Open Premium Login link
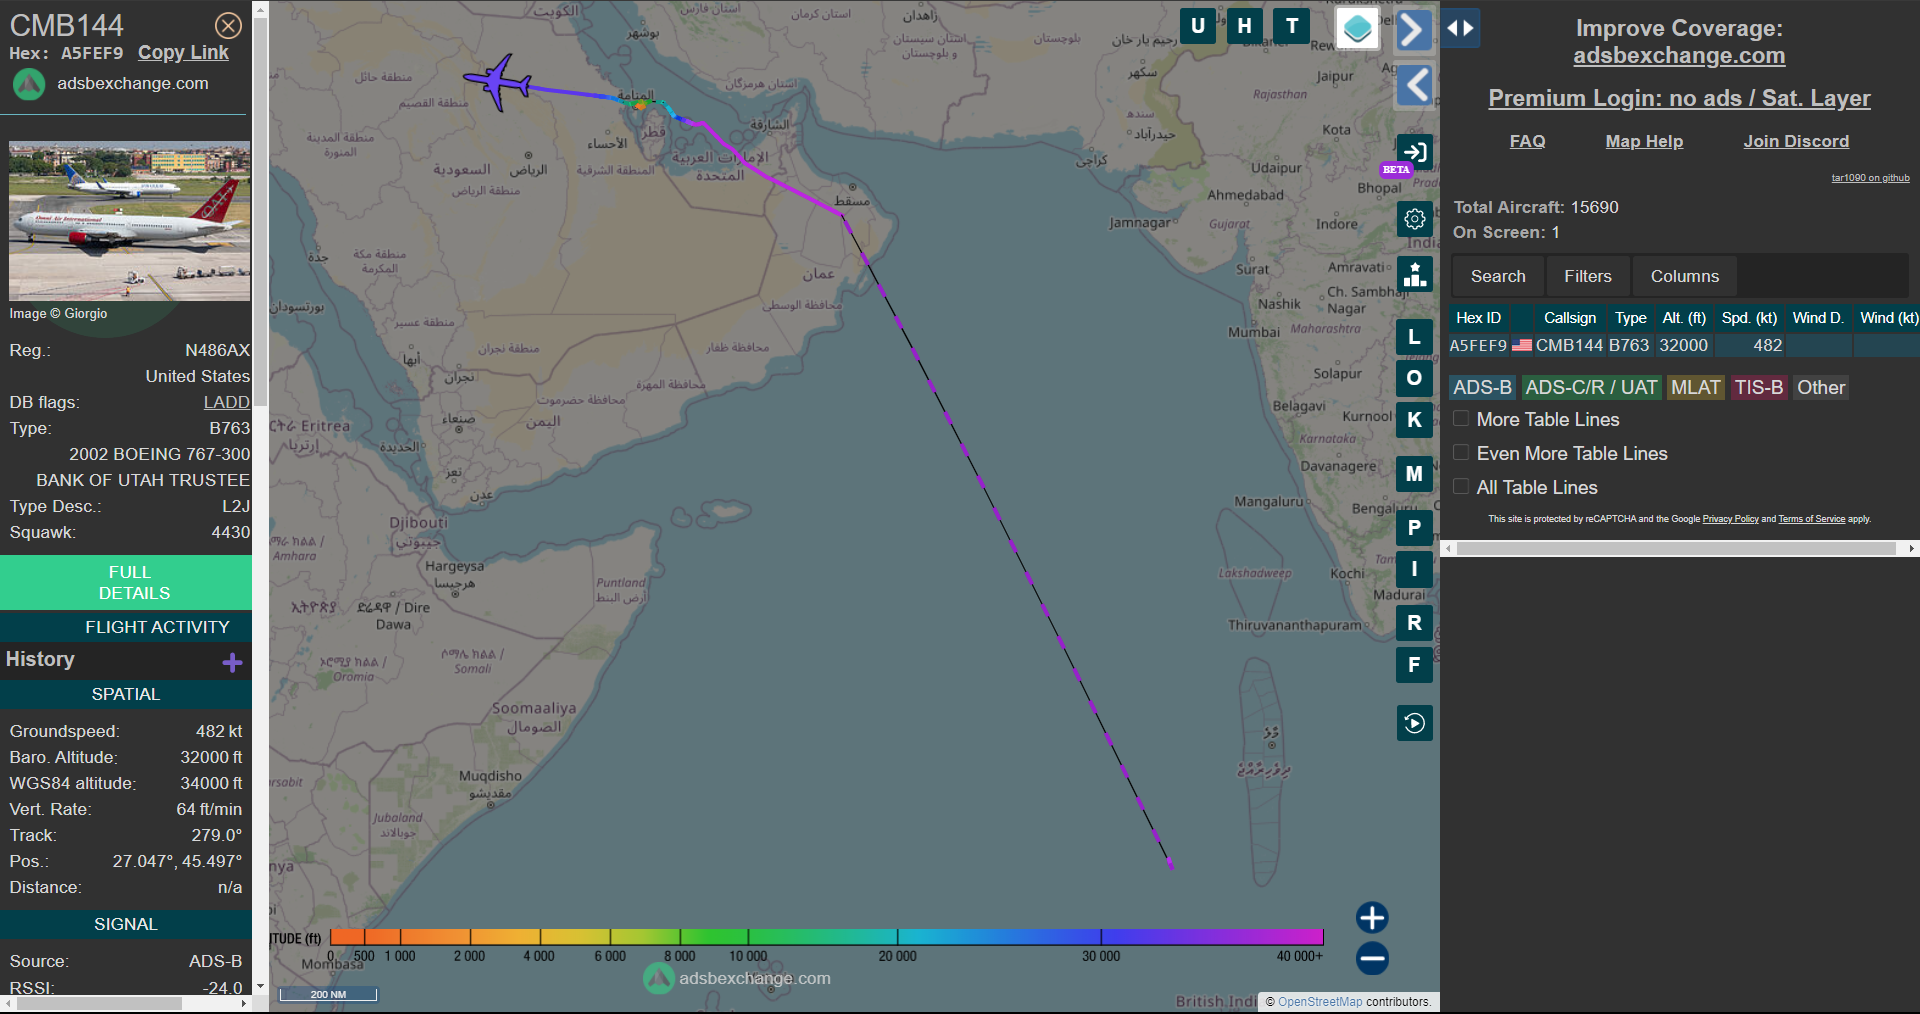This screenshot has height=1014, width=1920. click(x=1679, y=98)
